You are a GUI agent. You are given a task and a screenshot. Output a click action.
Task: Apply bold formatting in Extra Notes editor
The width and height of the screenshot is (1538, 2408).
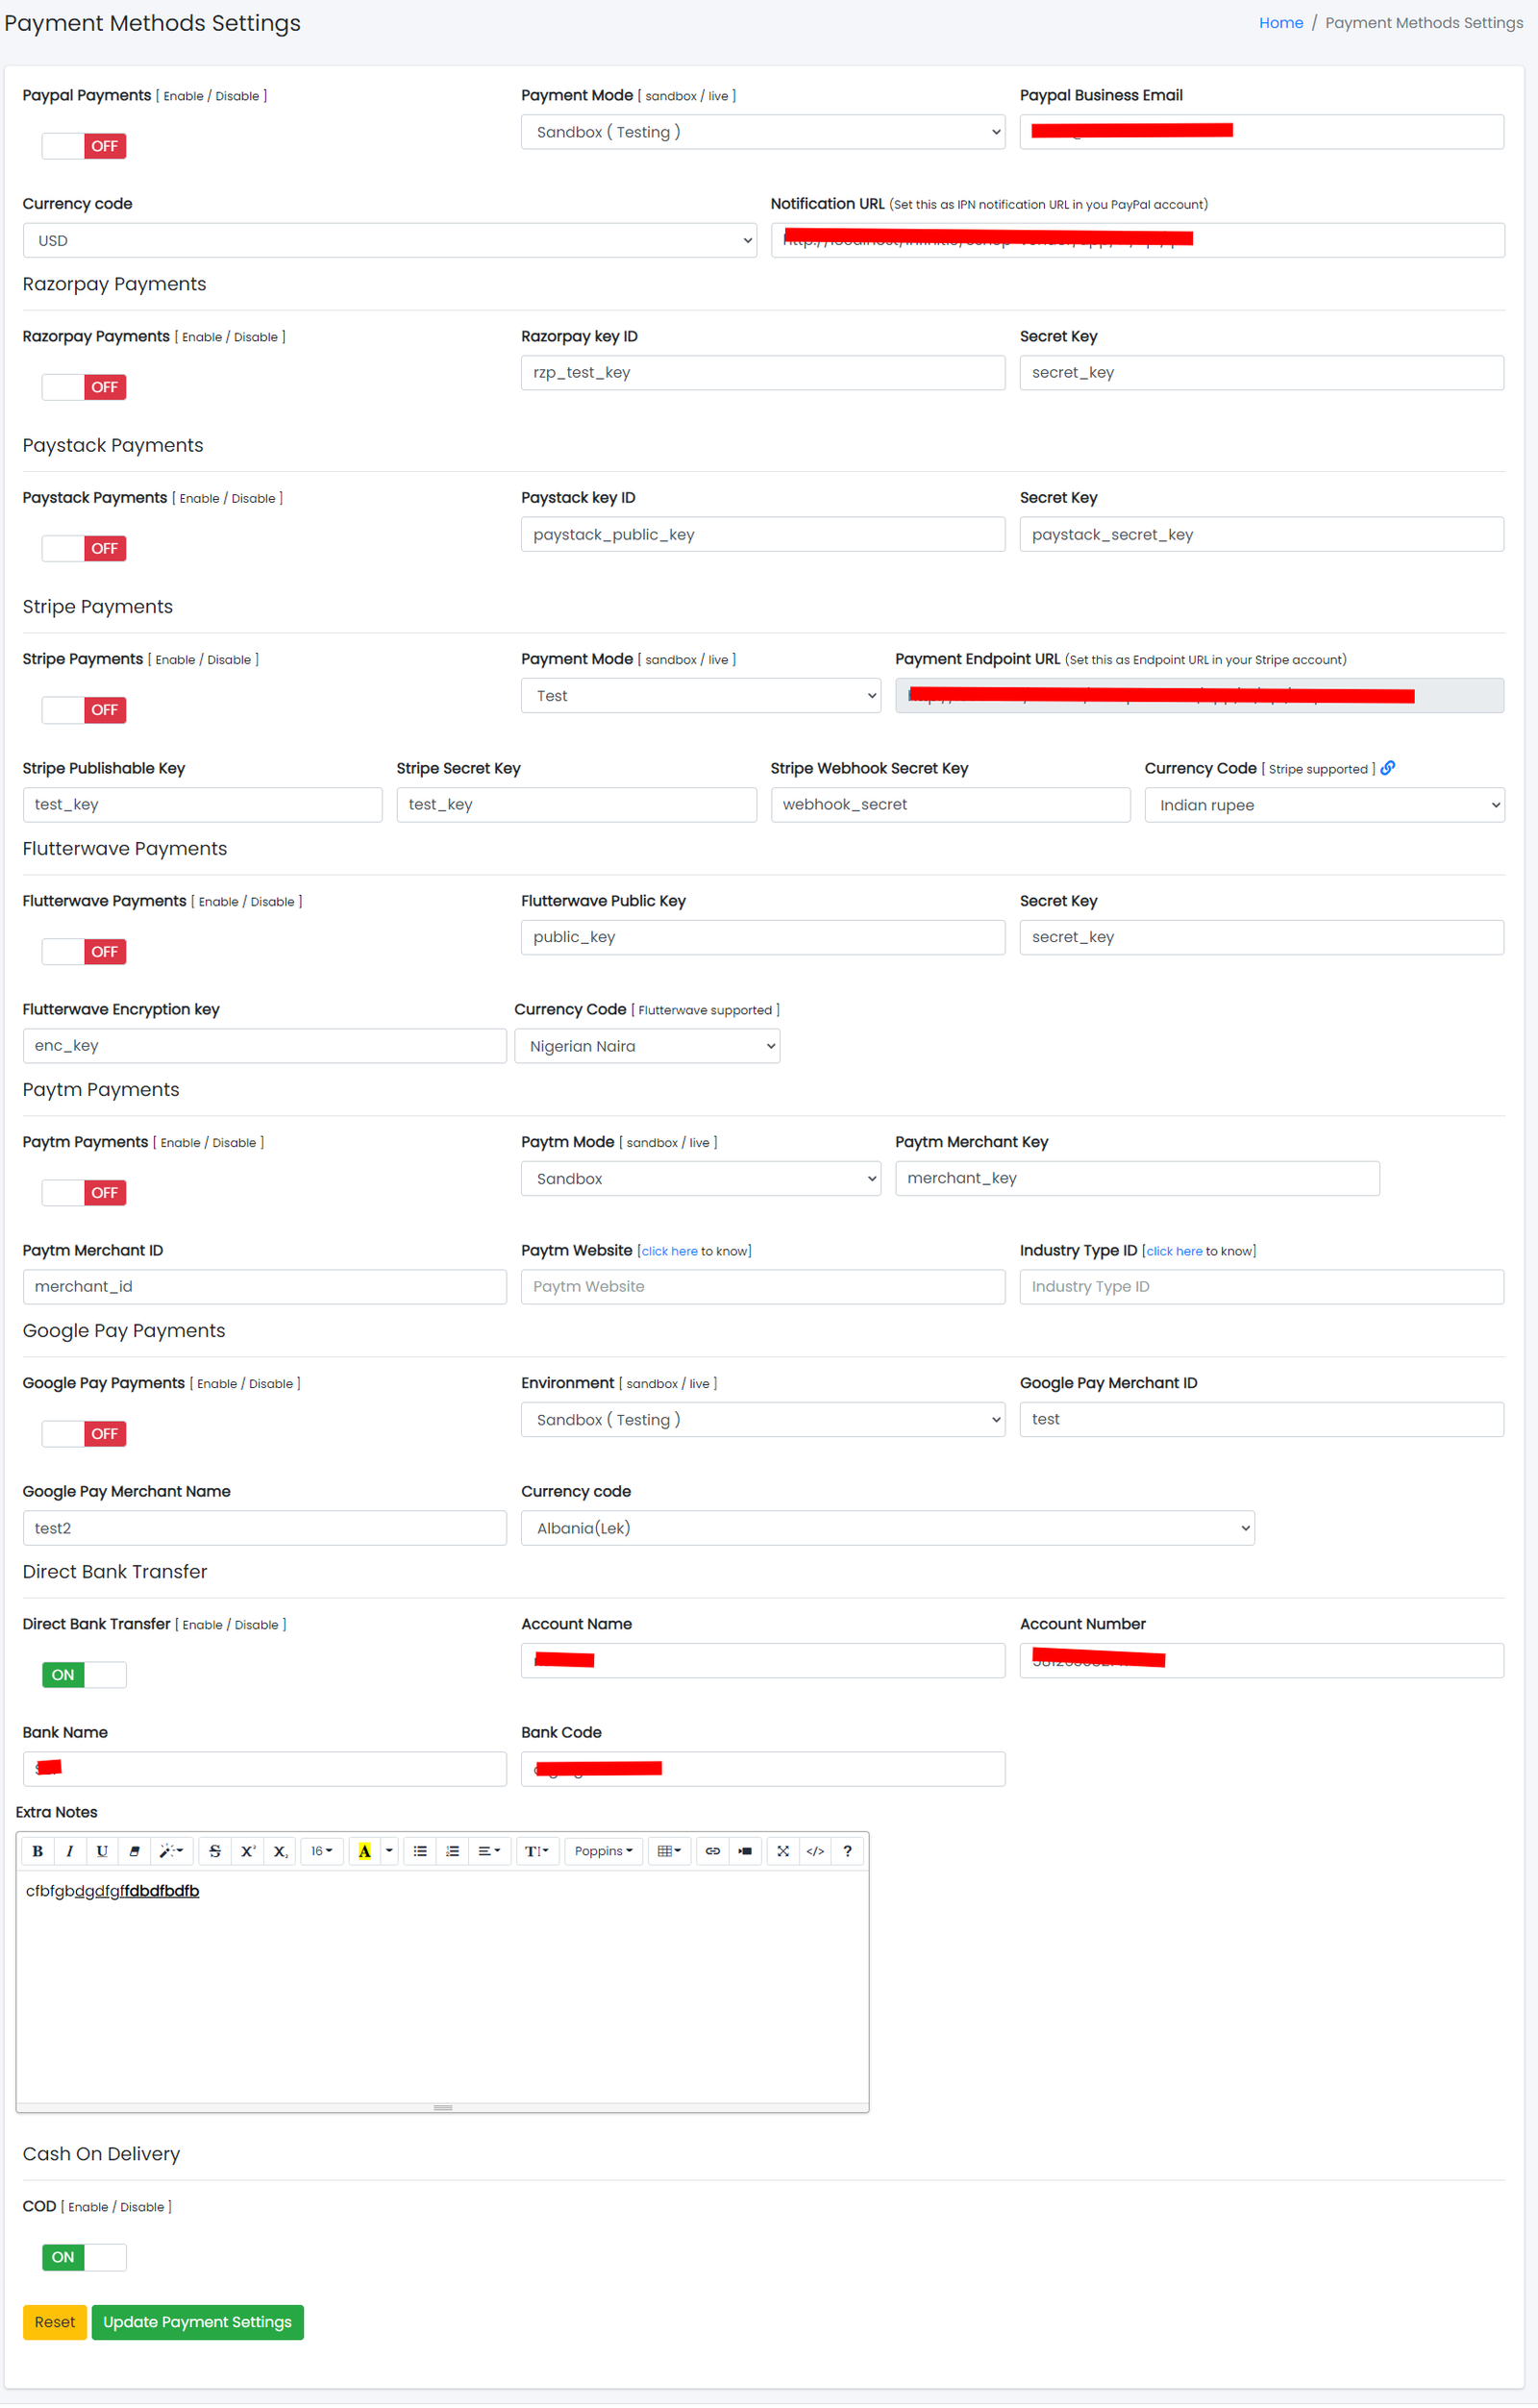[37, 1851]
